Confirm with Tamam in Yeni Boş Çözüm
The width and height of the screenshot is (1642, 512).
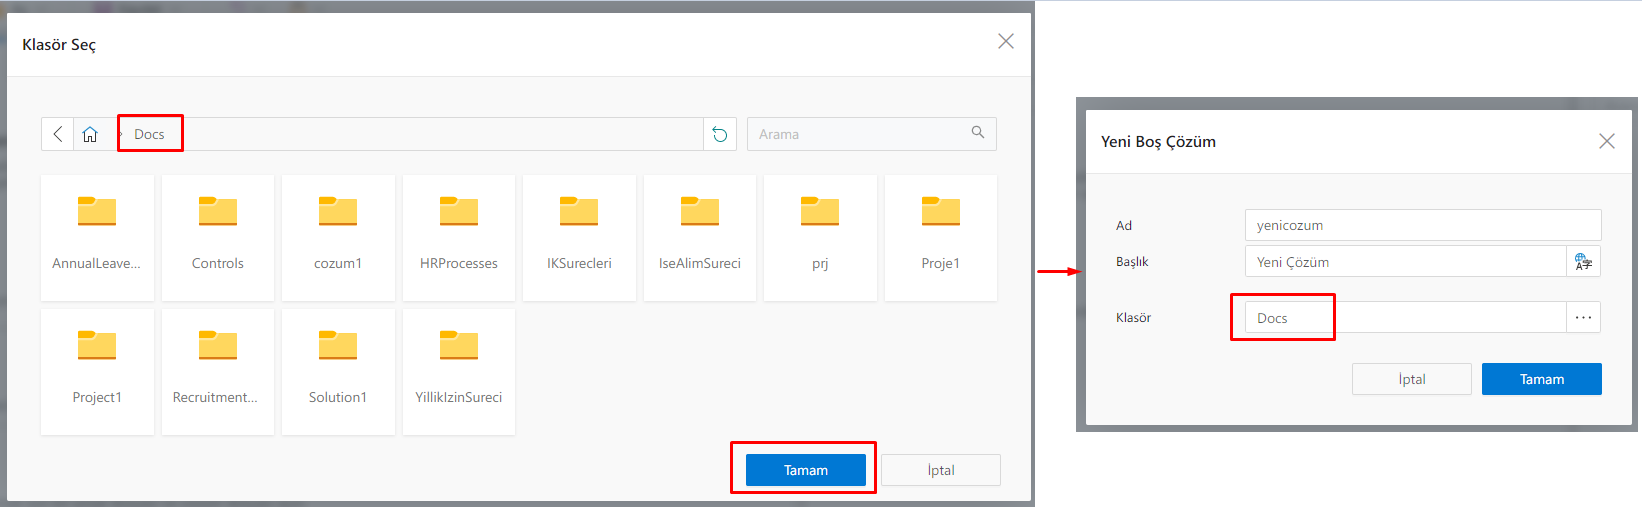pyautogui.click(x=1542, y=379)
